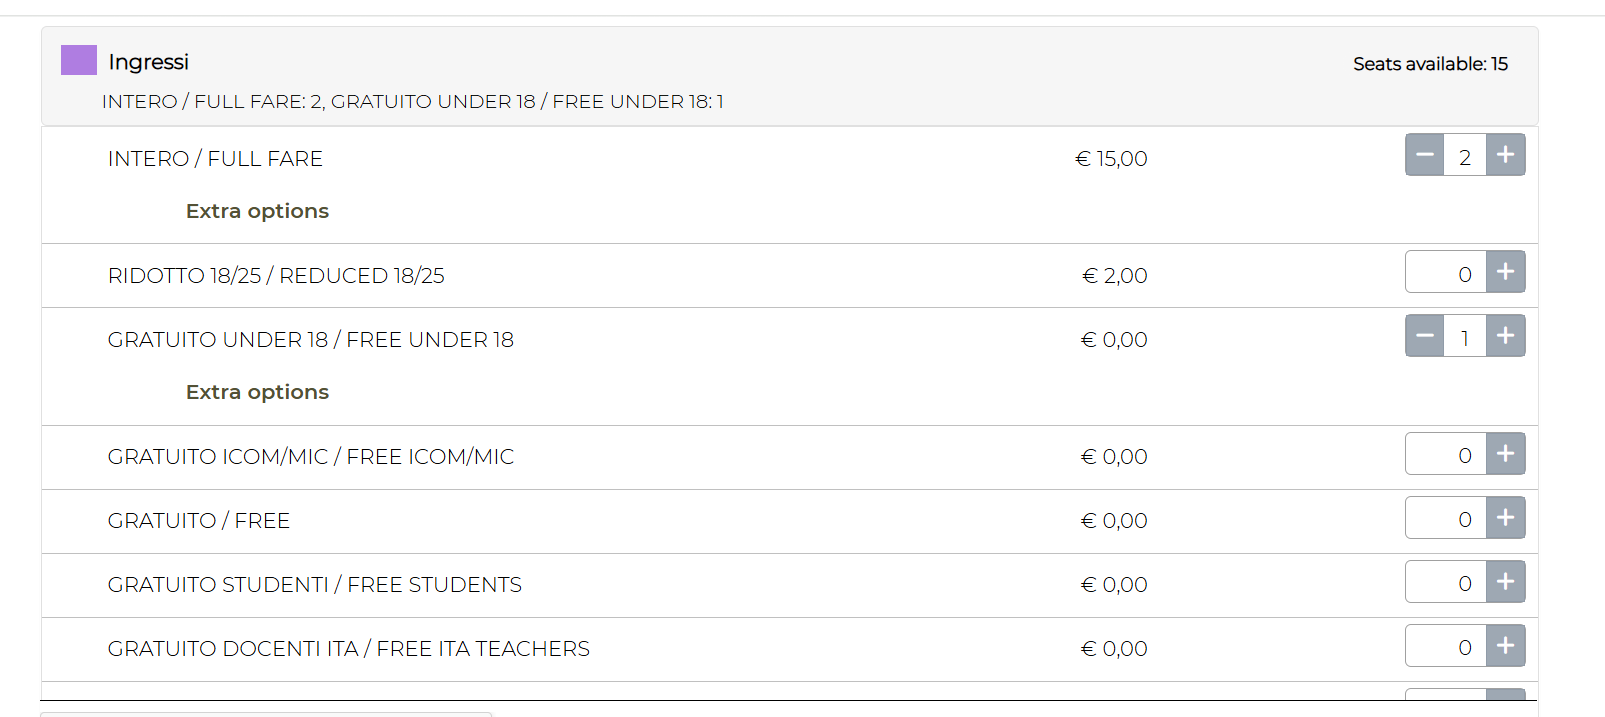
Task: Decrease INTERO / FULL FARE ticket quantity
Action: point(1425,155)
